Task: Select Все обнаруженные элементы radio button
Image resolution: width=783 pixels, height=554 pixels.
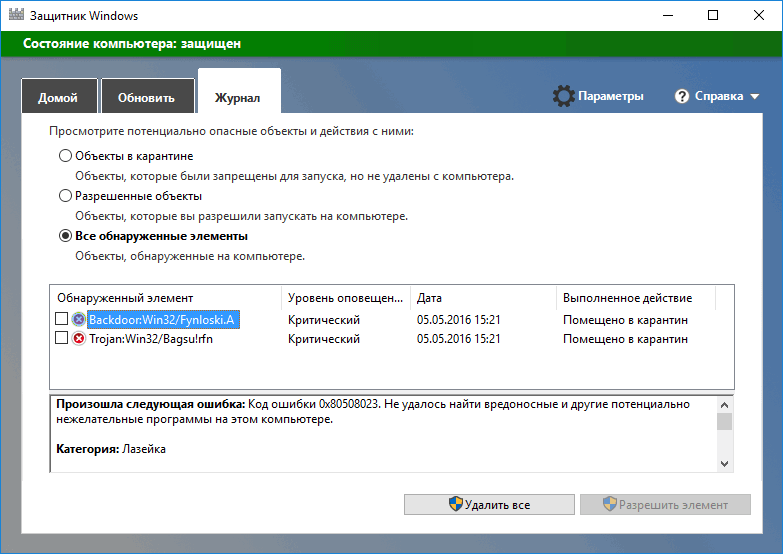Action: 65,236
